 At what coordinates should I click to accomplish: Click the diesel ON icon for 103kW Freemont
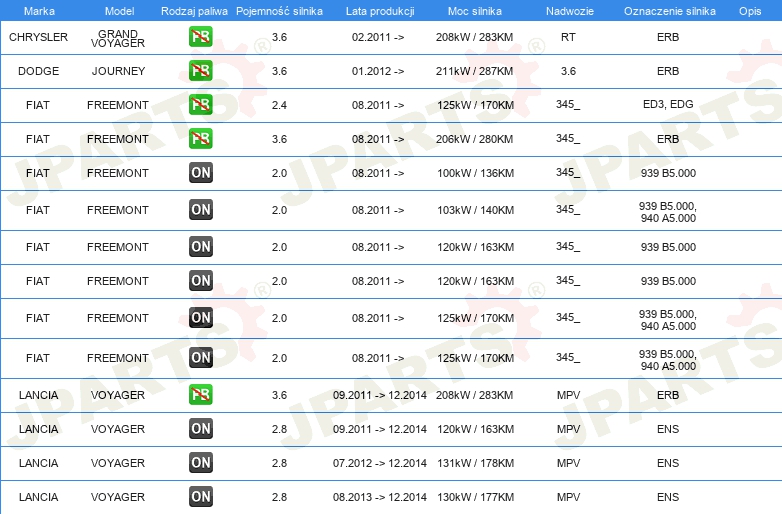(200, 209)
